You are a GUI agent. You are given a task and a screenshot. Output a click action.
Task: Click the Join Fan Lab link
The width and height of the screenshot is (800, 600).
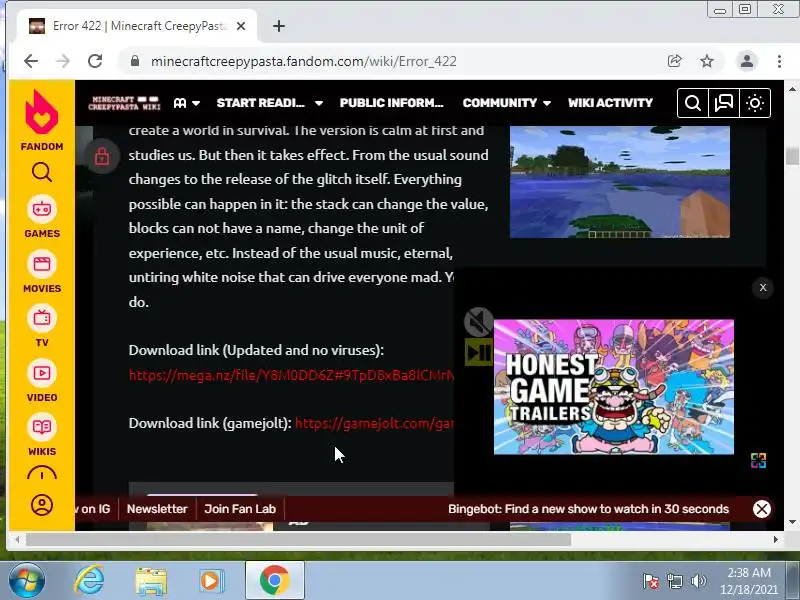pyautogui.click(x=240, y=509)
